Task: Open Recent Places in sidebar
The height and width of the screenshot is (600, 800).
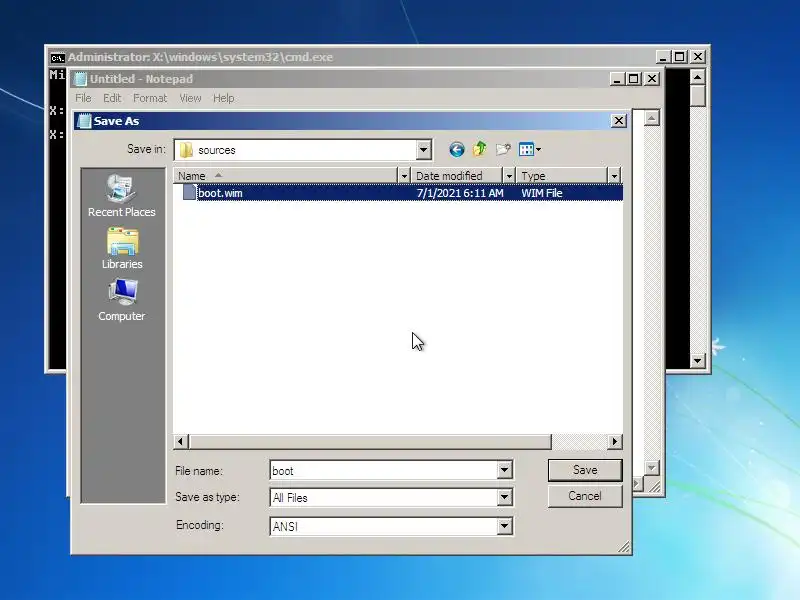Action: point(121,196)
